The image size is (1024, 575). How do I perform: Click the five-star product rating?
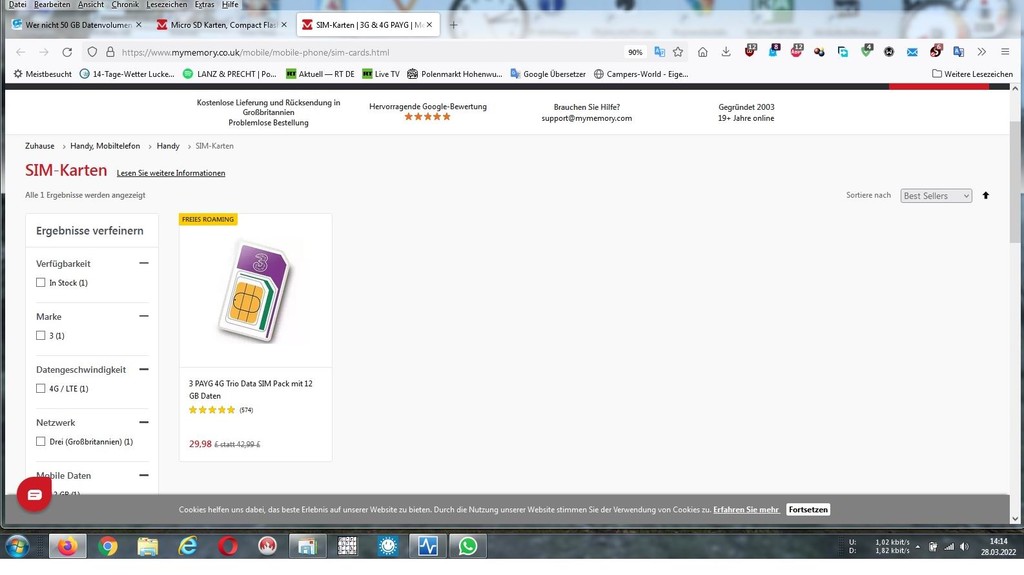[x=212, y=410]
